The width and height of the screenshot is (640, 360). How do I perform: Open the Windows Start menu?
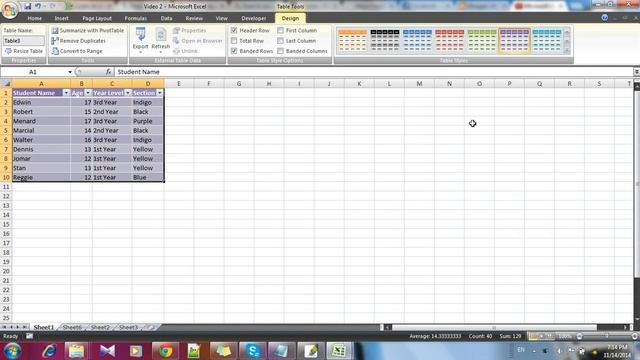12,351
